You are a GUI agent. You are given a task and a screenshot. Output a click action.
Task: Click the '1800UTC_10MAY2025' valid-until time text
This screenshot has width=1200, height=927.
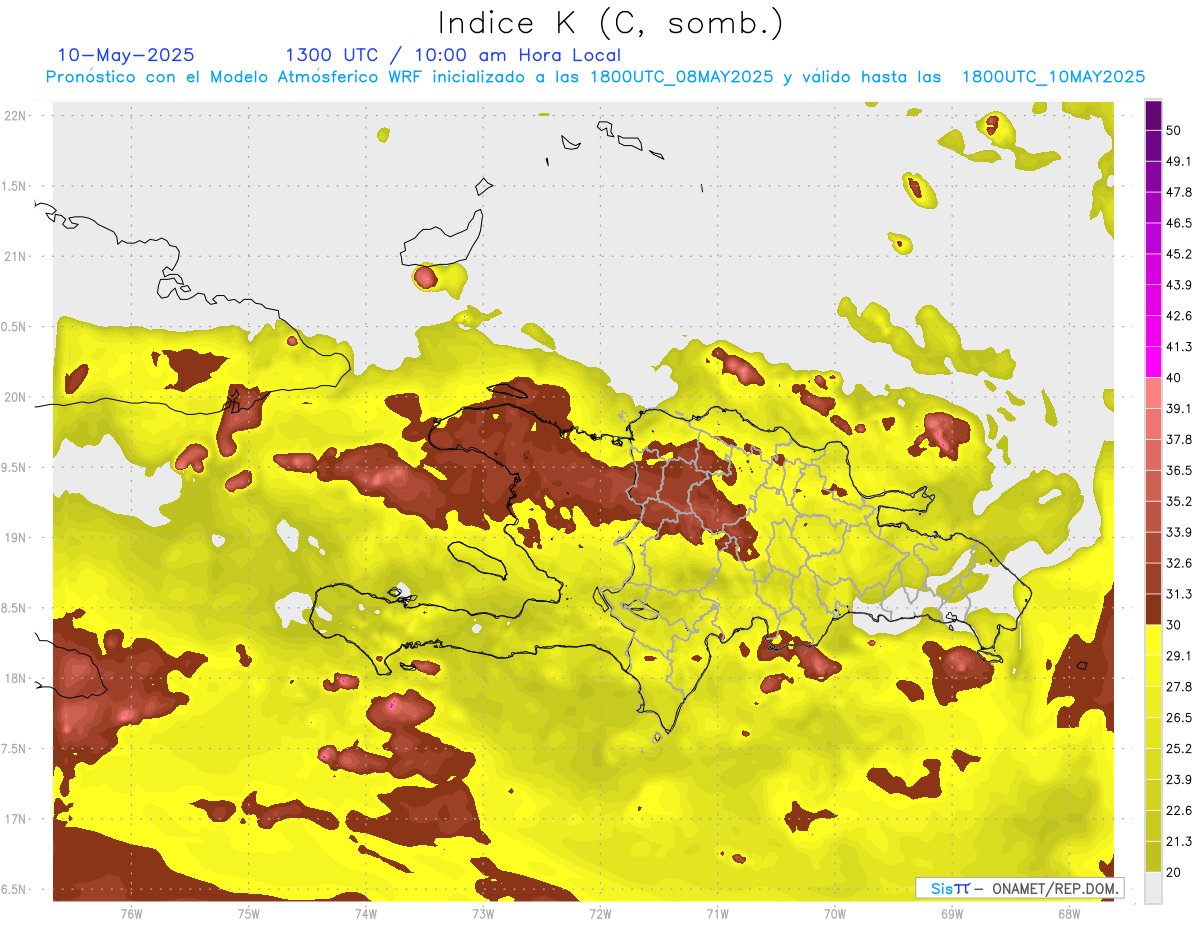click(x=1053, y=77)
